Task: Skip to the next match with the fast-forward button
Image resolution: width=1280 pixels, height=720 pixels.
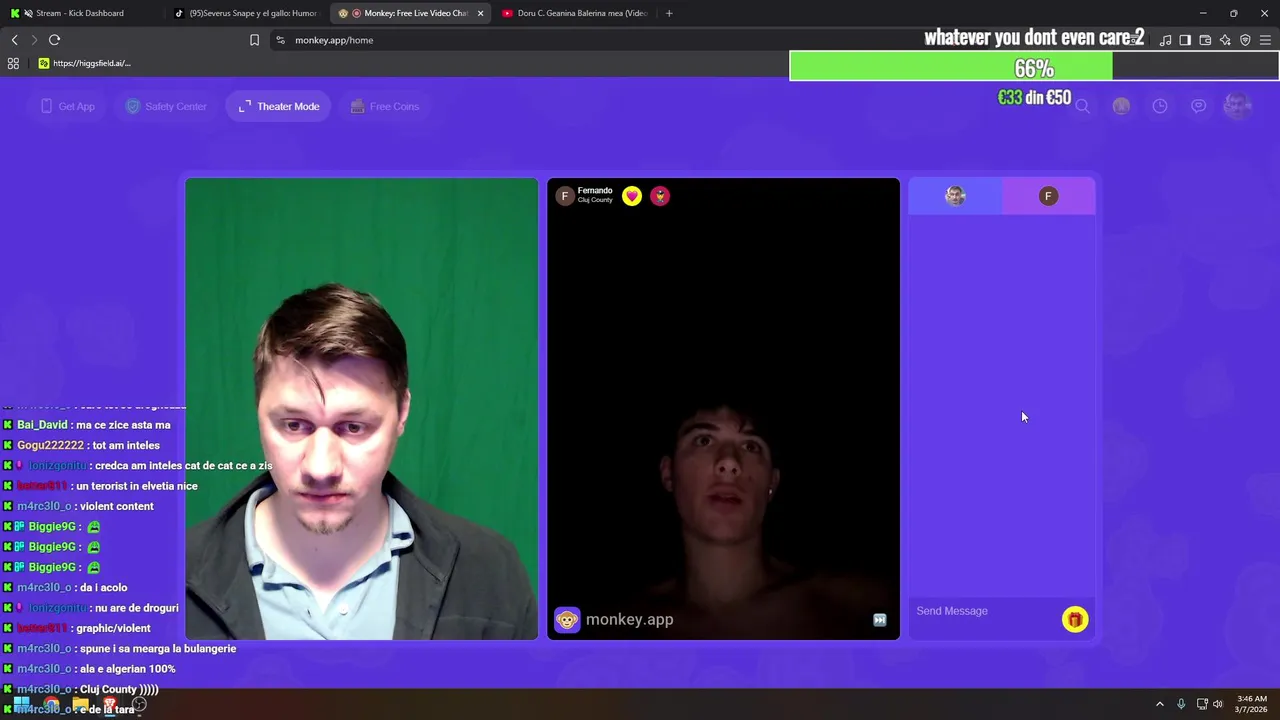Action: pyautogui.click(x=880, y=620)
